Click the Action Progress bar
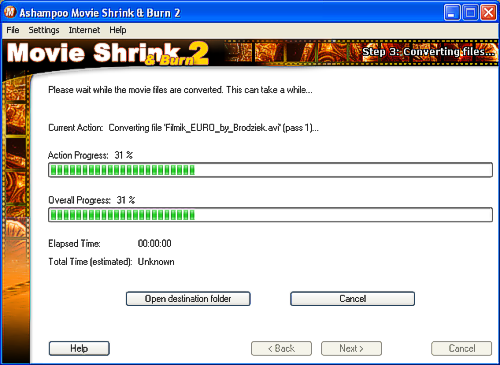Image resolution: width=500 pixels, height=365 pixels. 270,170
